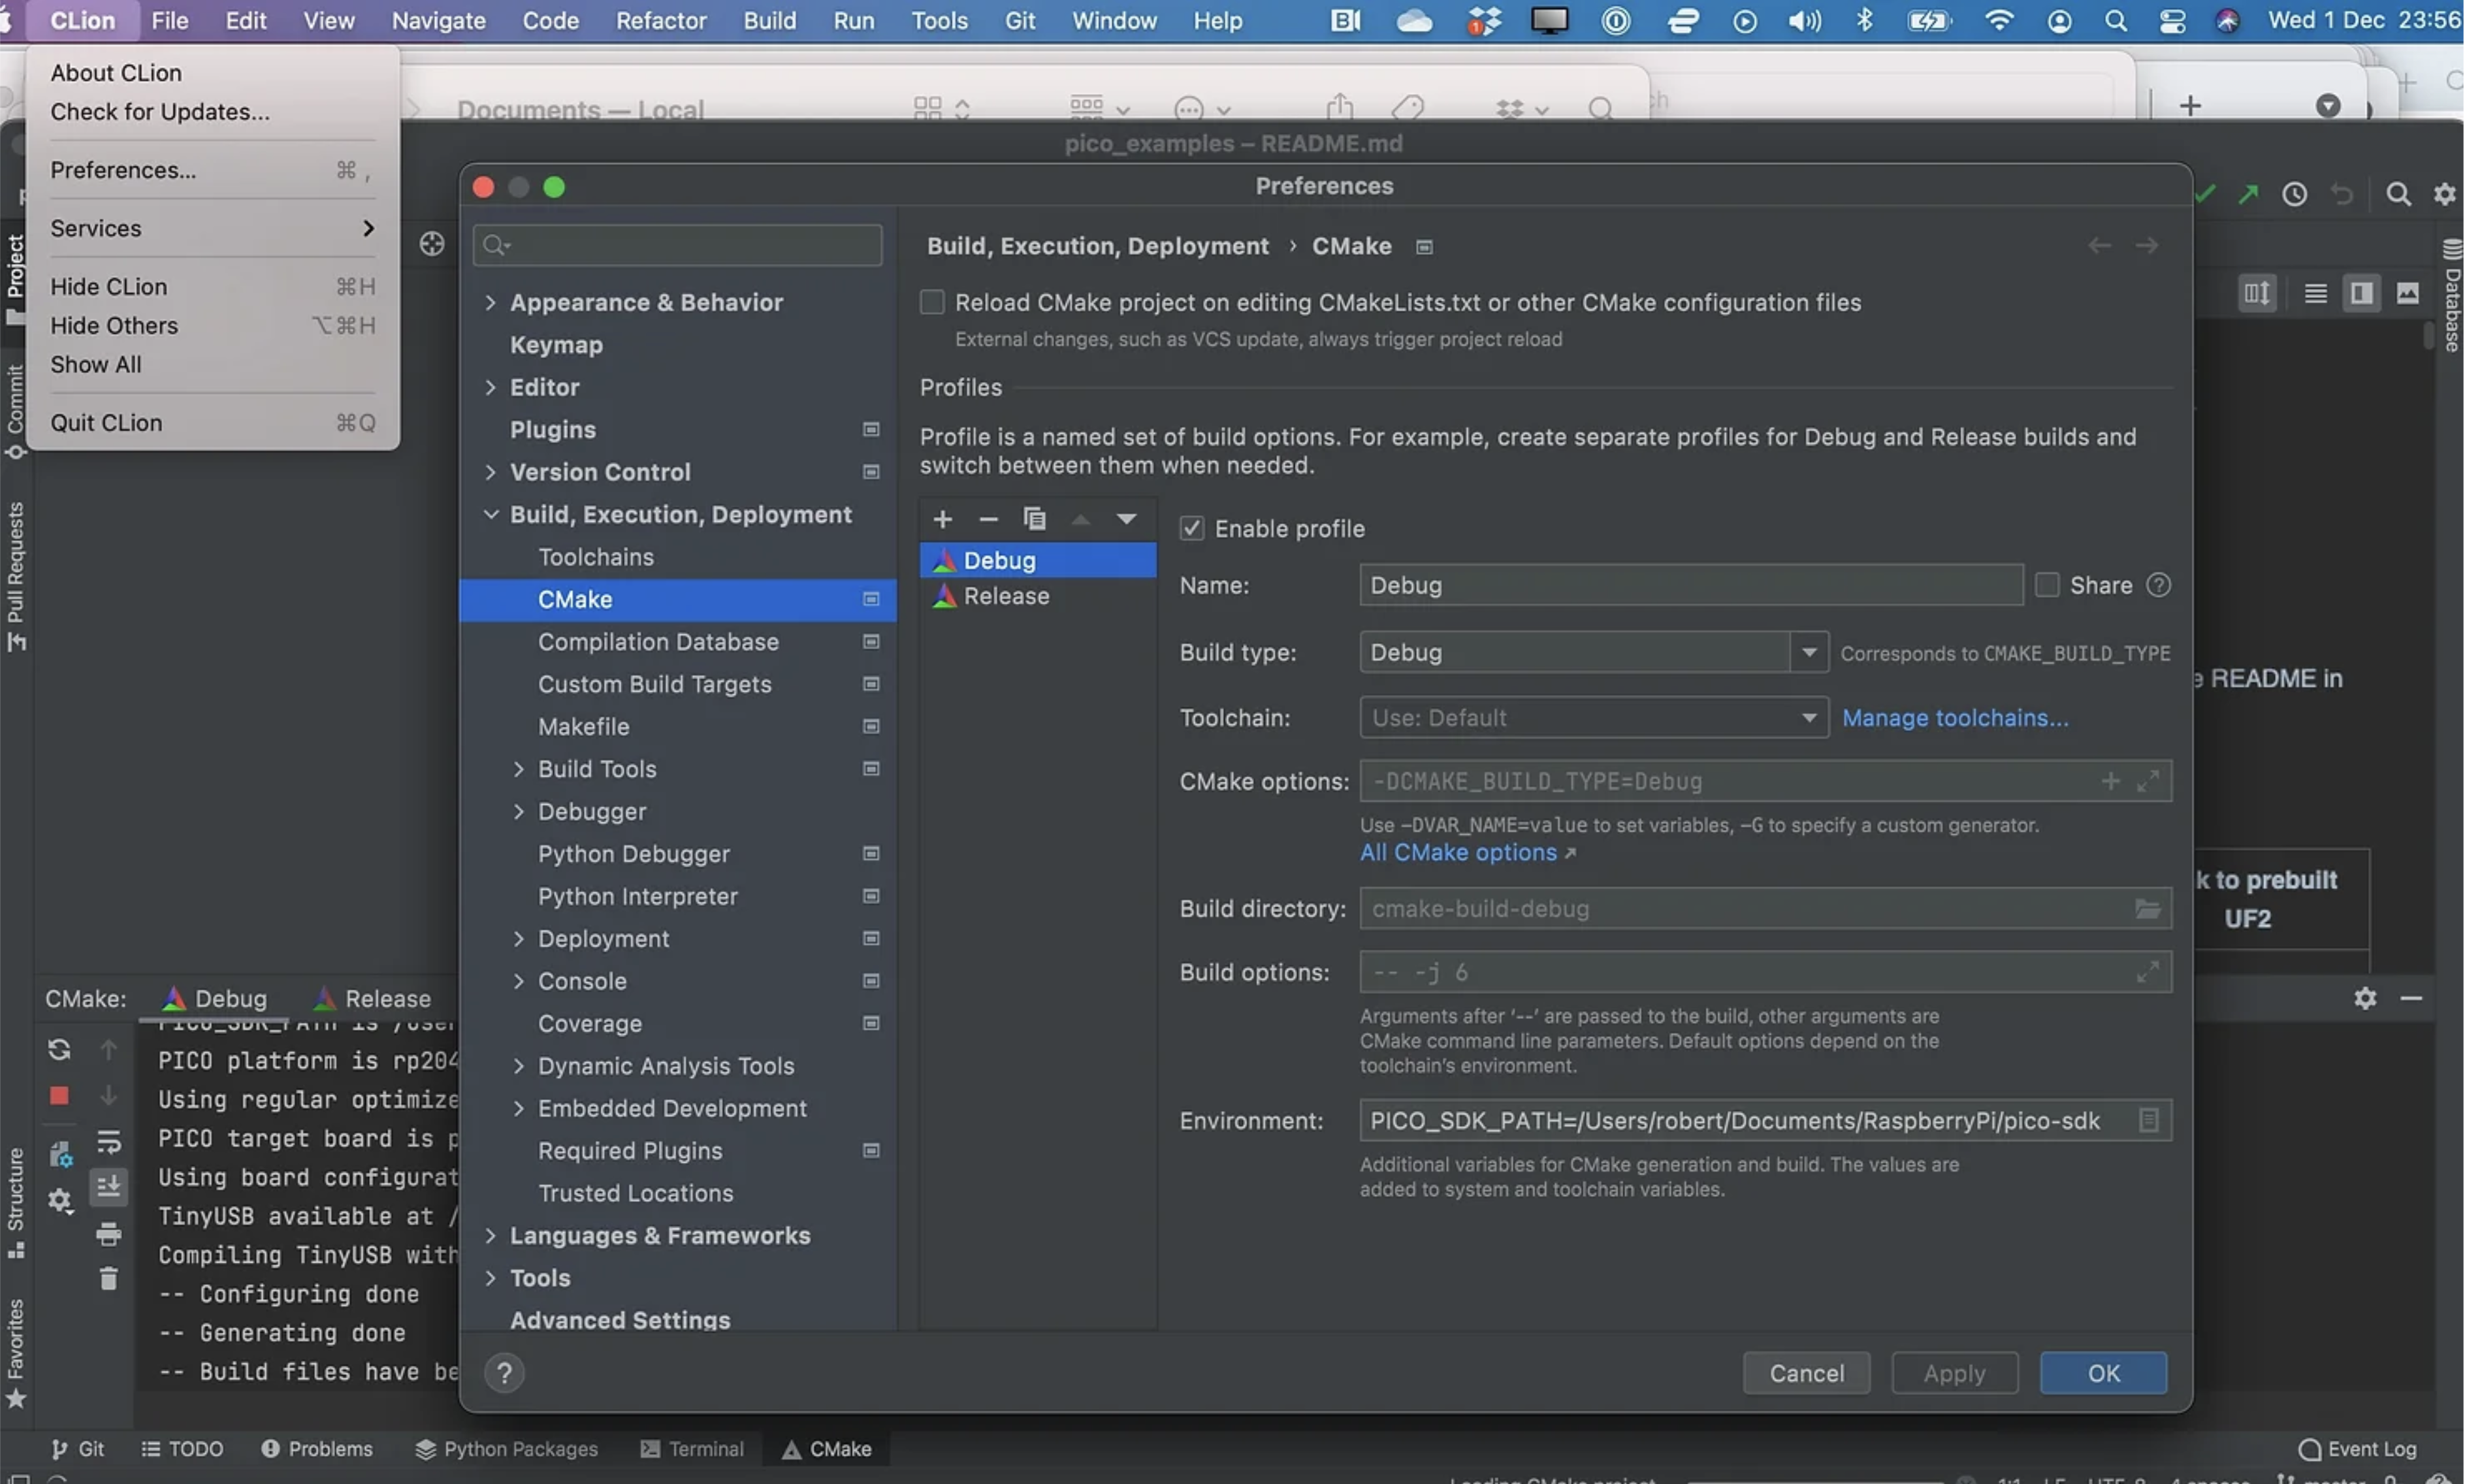Open Toolchain dropdown
This screenshot has height=1484, width=2465.
pyautogui.click(x=1594, y=718)
